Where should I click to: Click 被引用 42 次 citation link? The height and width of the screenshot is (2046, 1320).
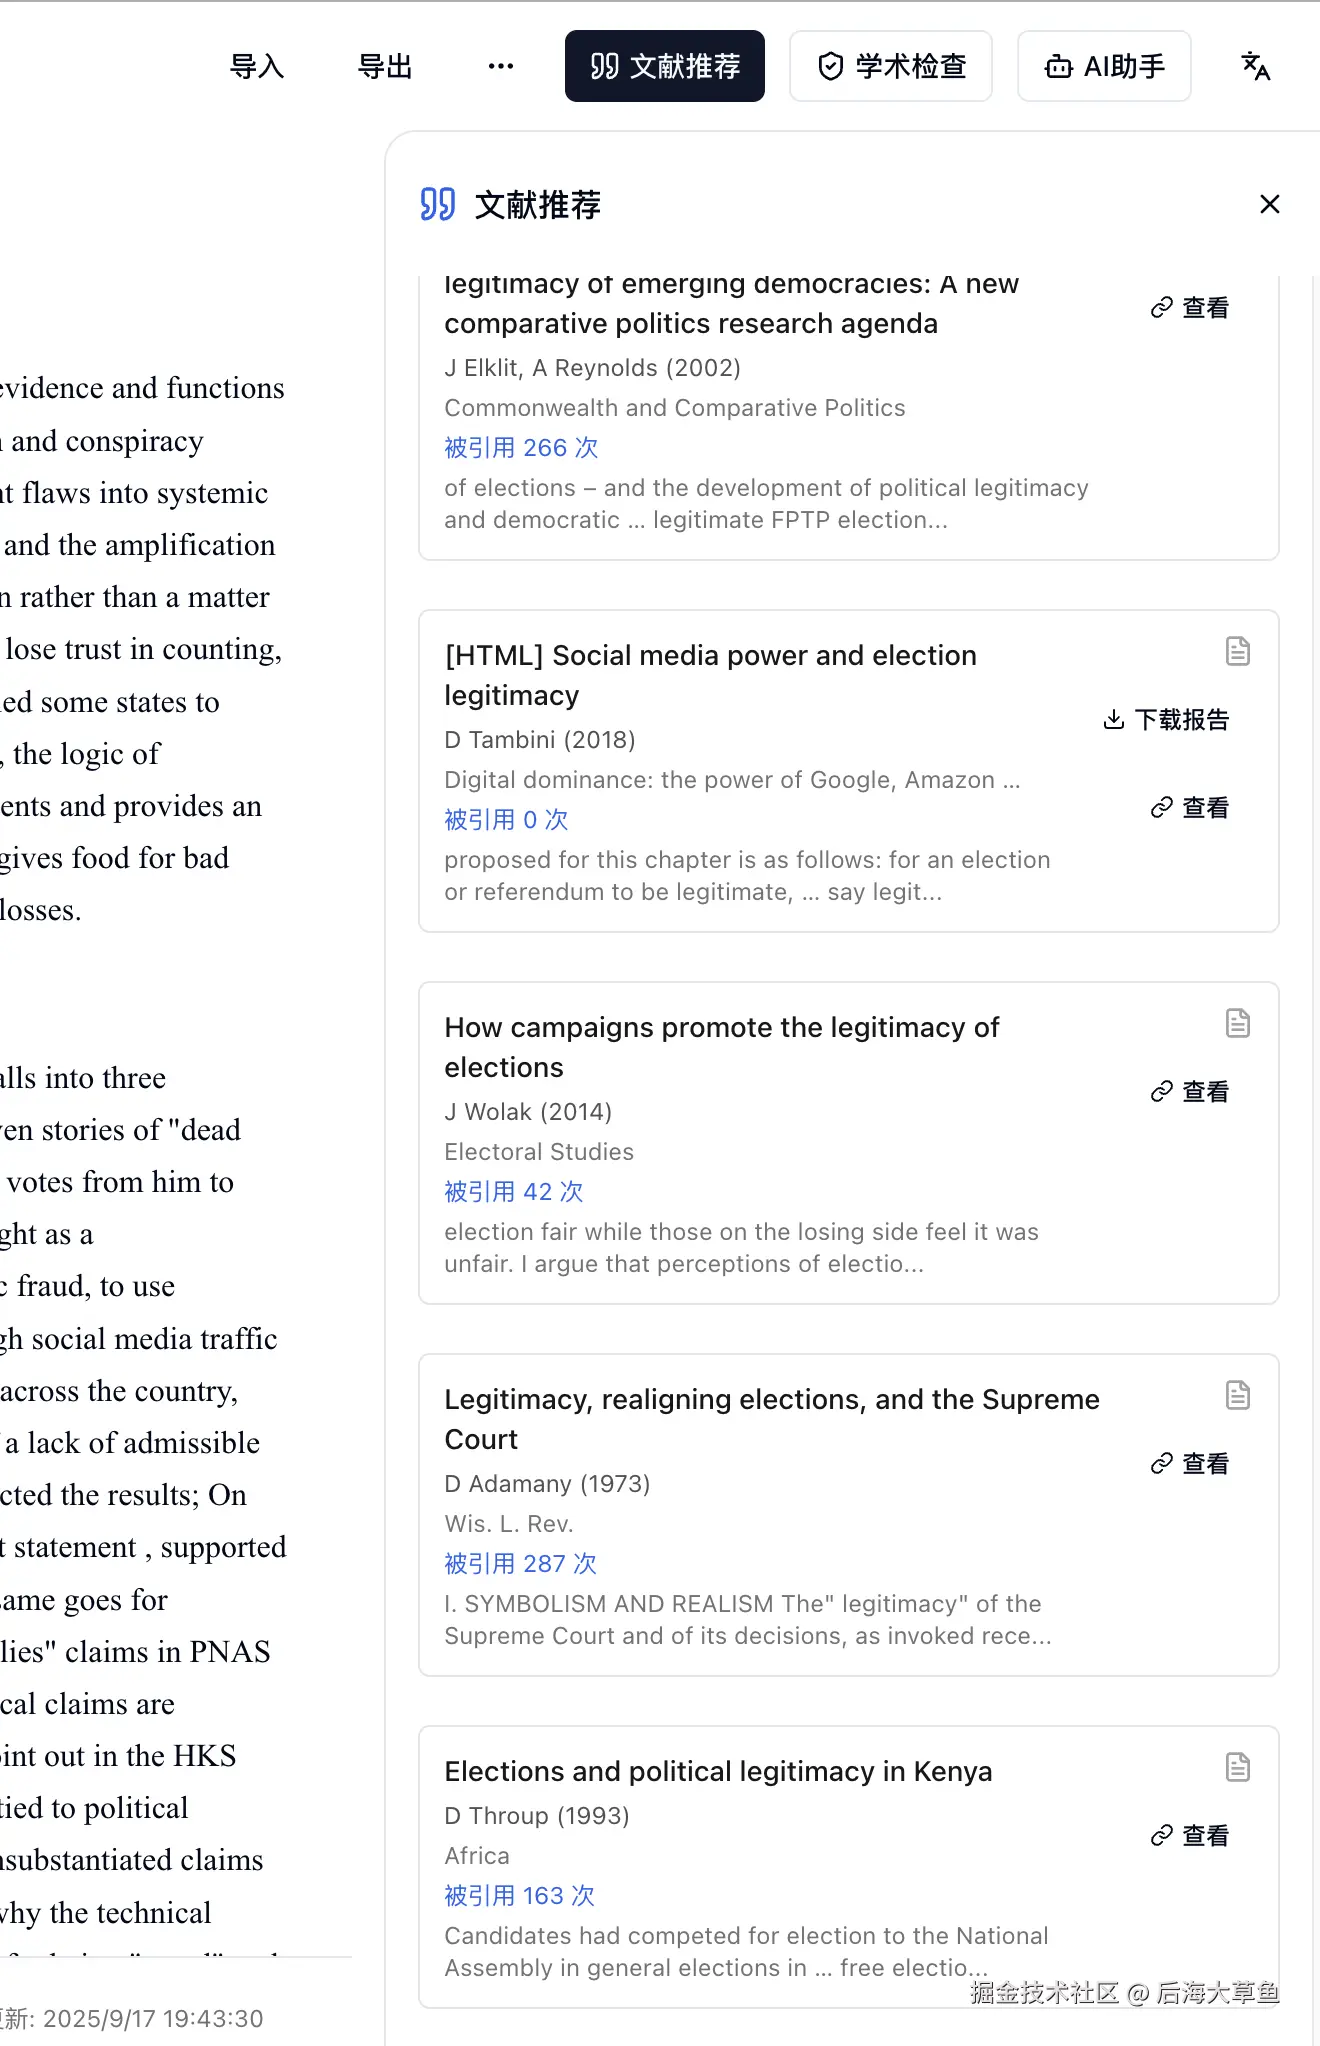tap(514, 1192)
